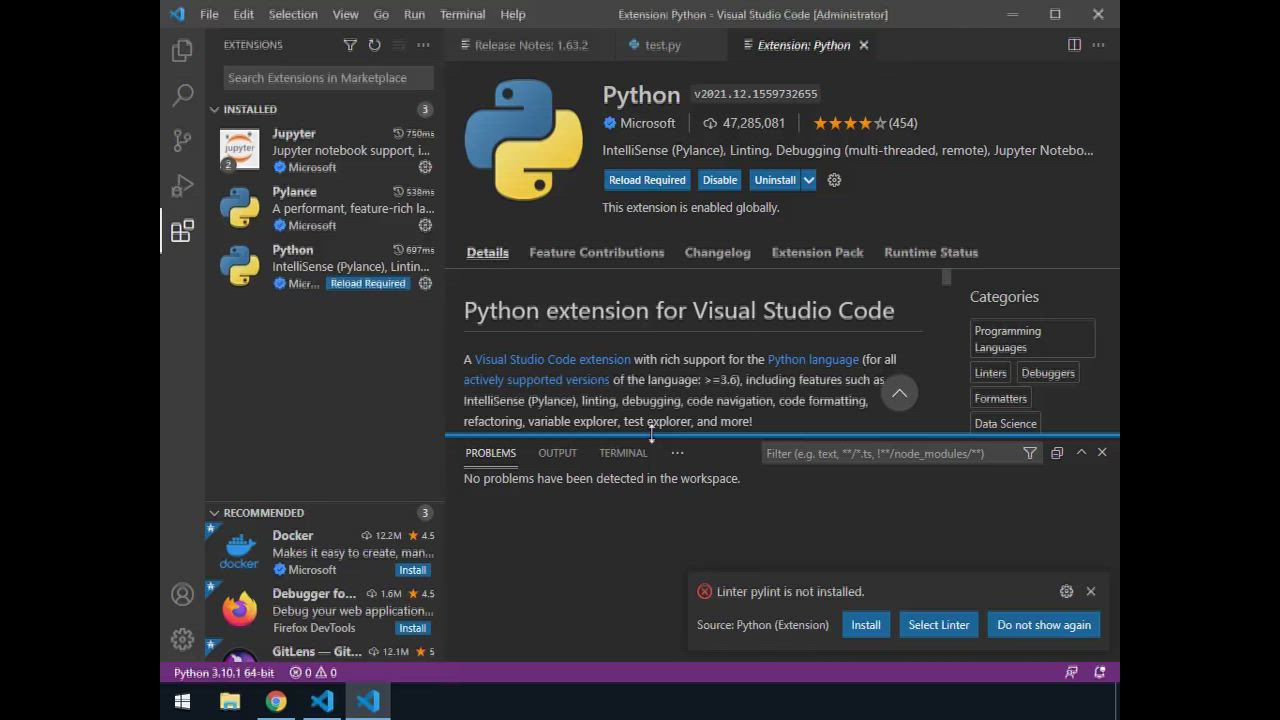
Task: Open the Explorer view in activity bar
Action: tap(182, 50)
